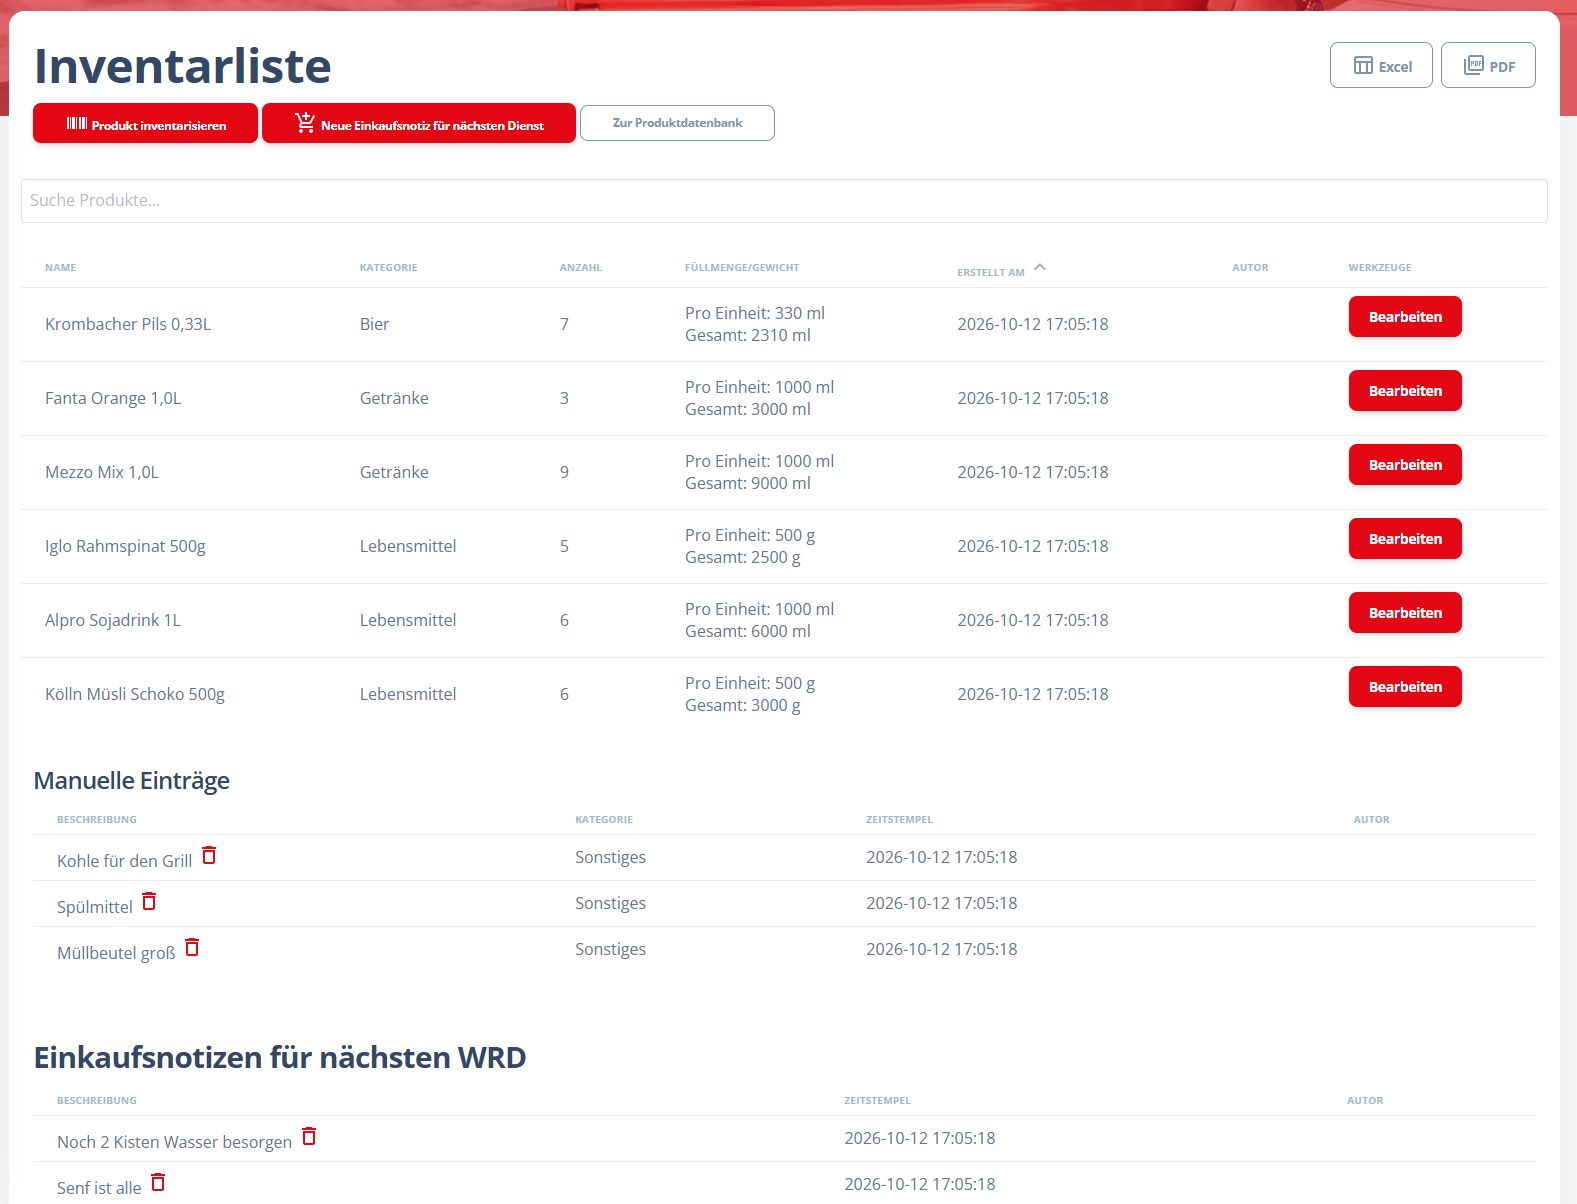
Task: Export the inventory list as PDF
Action: [1488, 65]
